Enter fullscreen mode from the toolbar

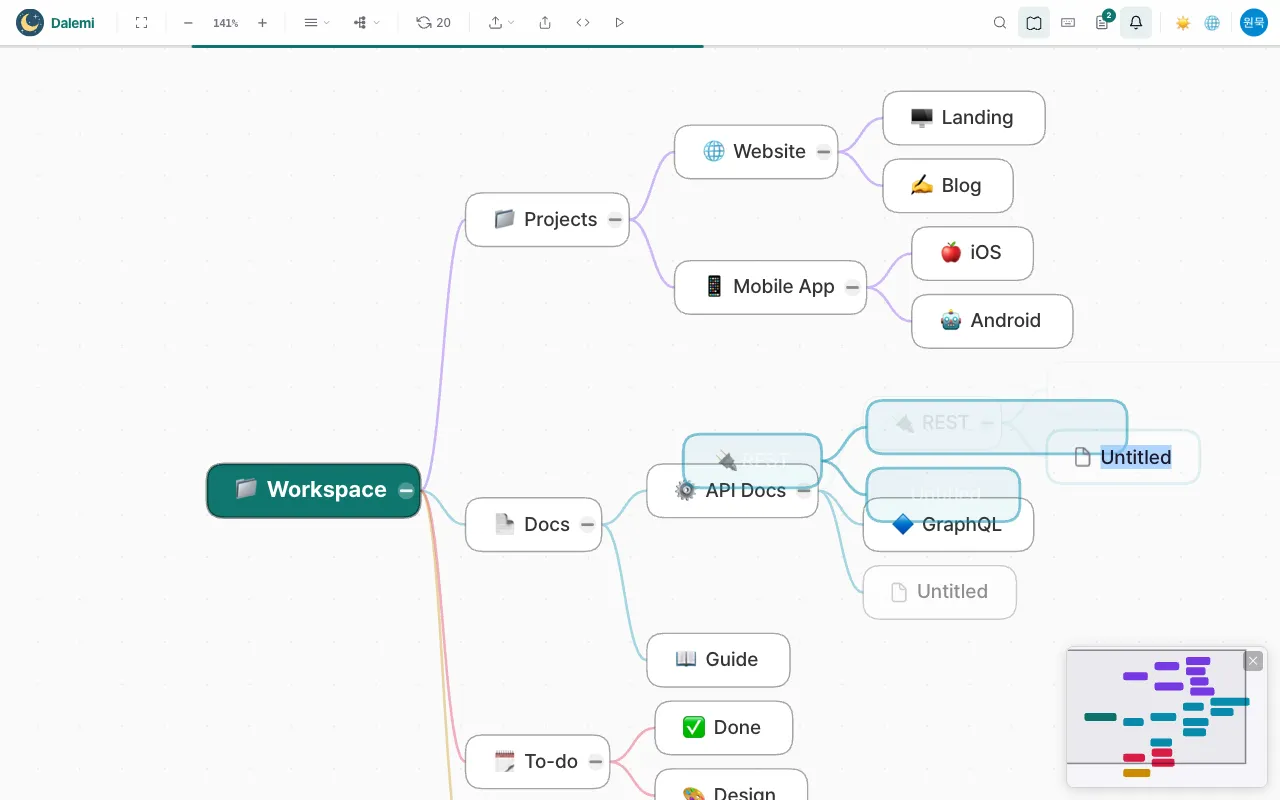[141, 22]
